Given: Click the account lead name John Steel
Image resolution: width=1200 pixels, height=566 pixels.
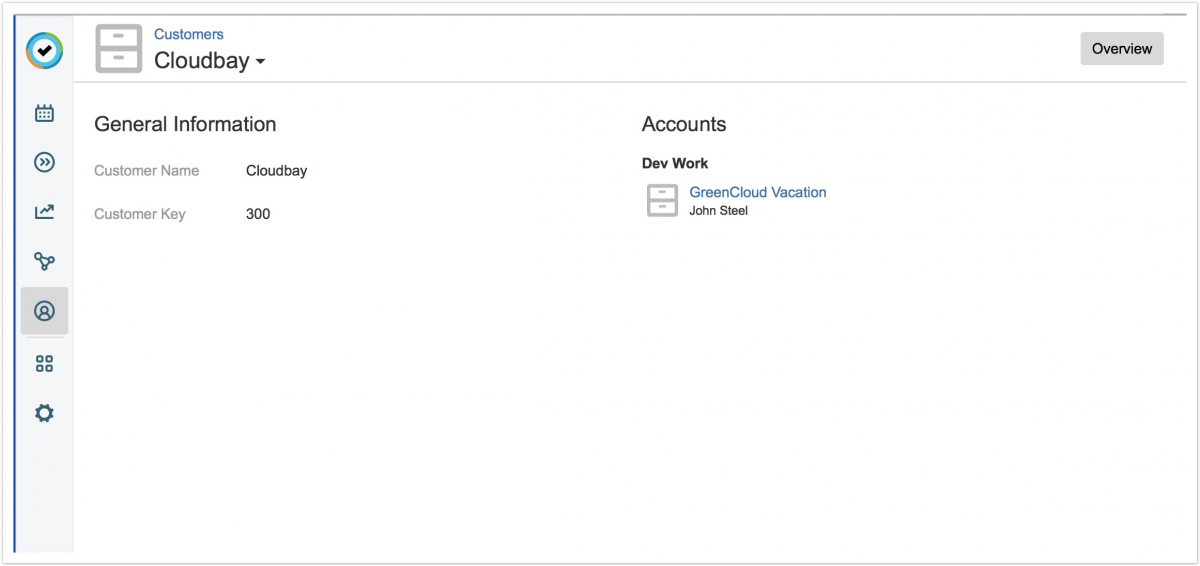Looking at the screenshot, I should click(x=718, y=211).
